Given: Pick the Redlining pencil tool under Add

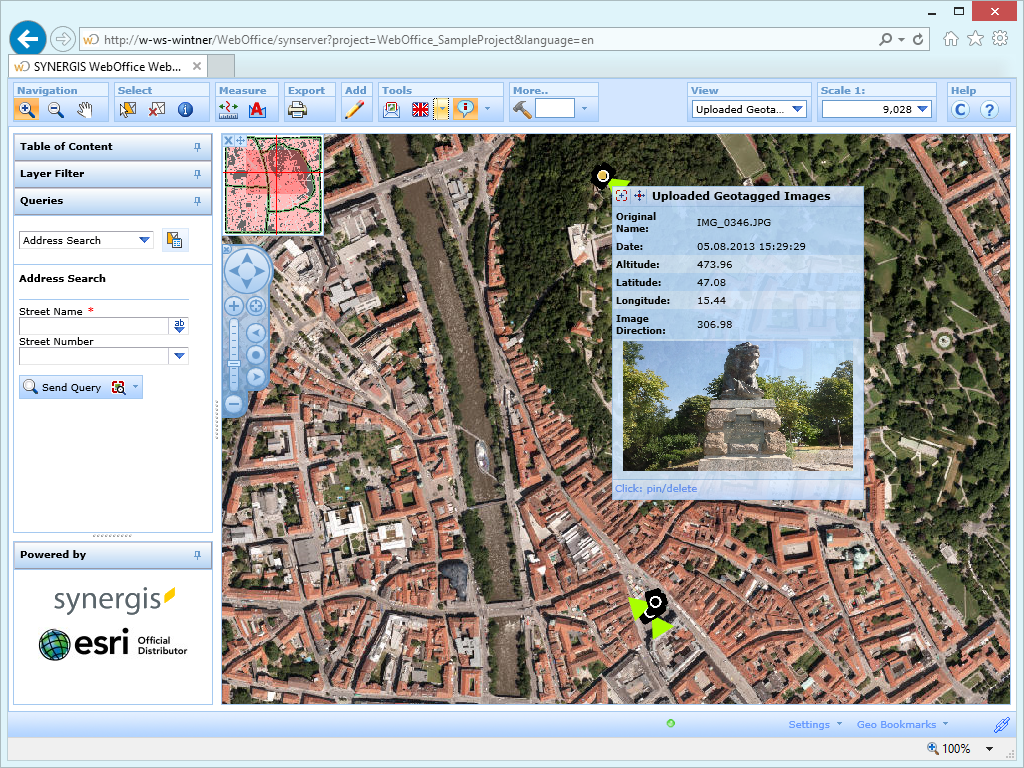Looking at the screenshot, I should [356, 110].
